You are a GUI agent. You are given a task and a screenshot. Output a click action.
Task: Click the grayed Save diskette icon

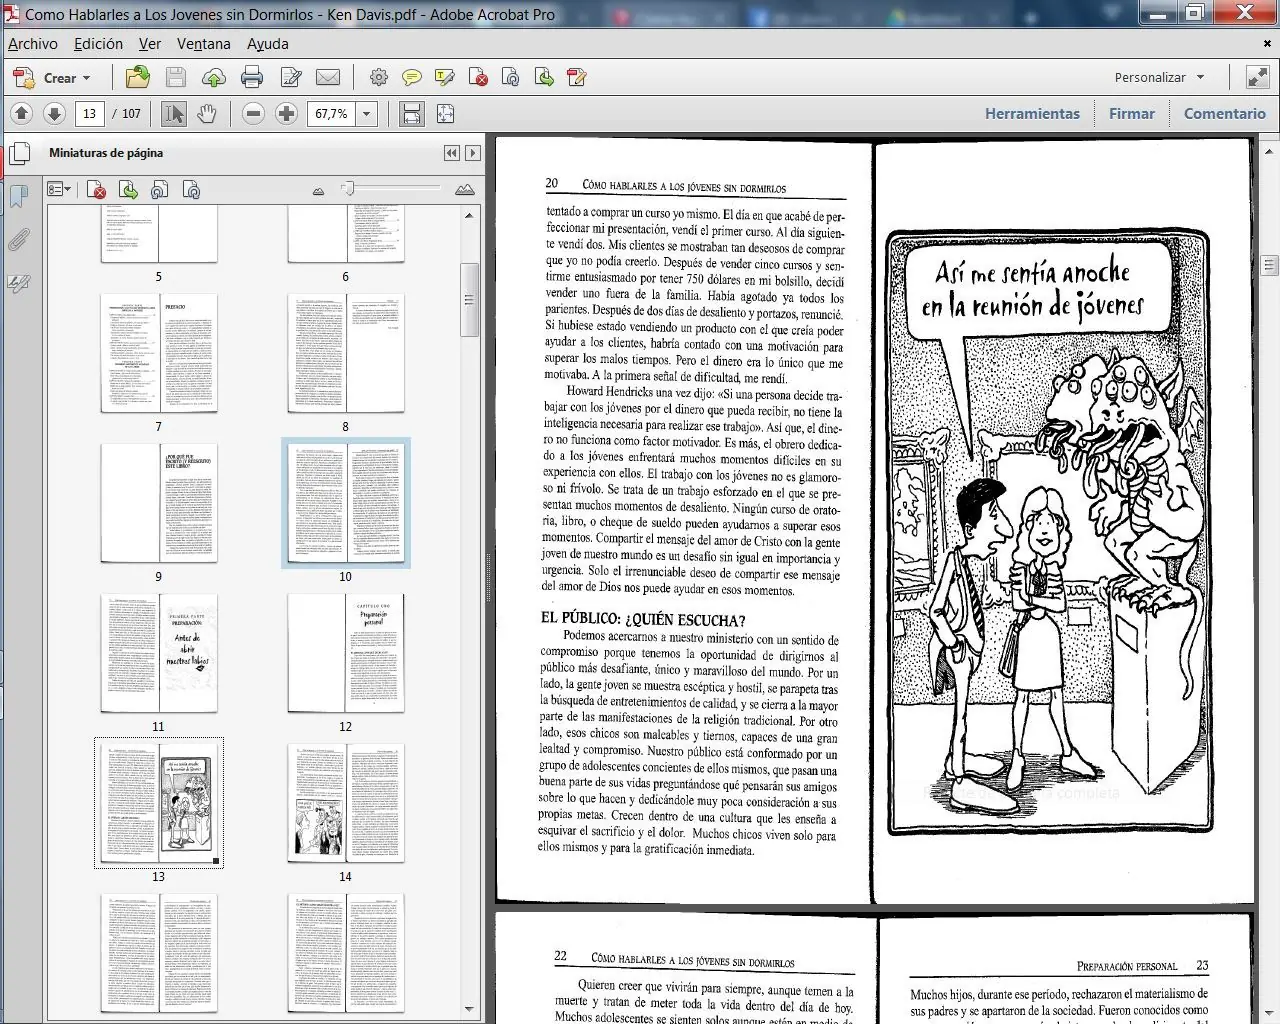point(175,77)
